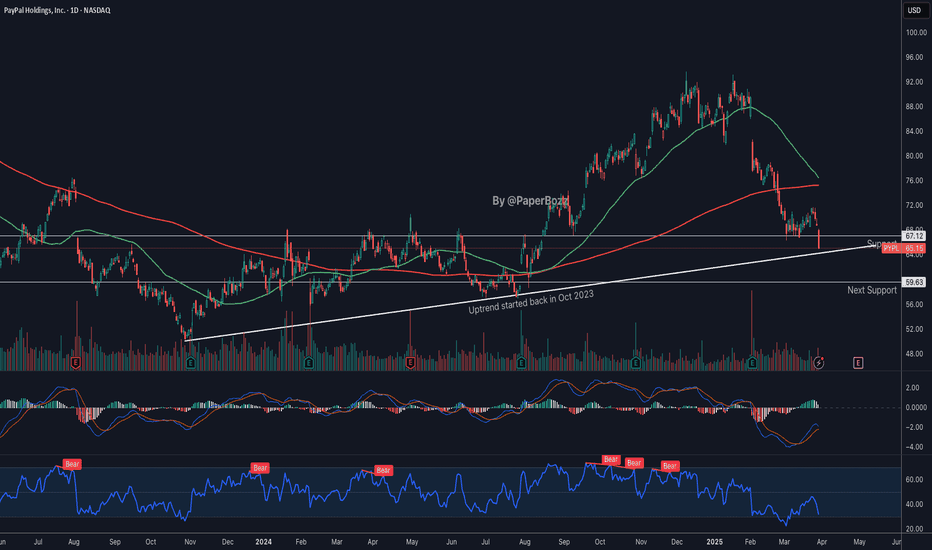The width and height of the screenshot is (932, 550).
Task: Click the green earnings marker at Nov 2023
Action: [191, 363]
